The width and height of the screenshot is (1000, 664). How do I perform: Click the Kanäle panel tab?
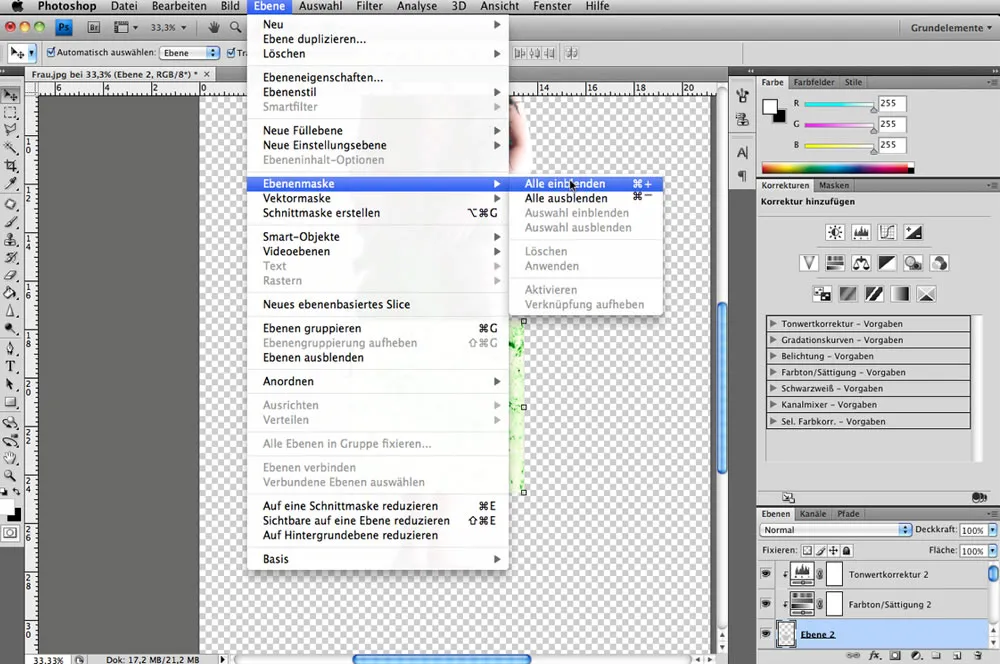tap(811, 513)
